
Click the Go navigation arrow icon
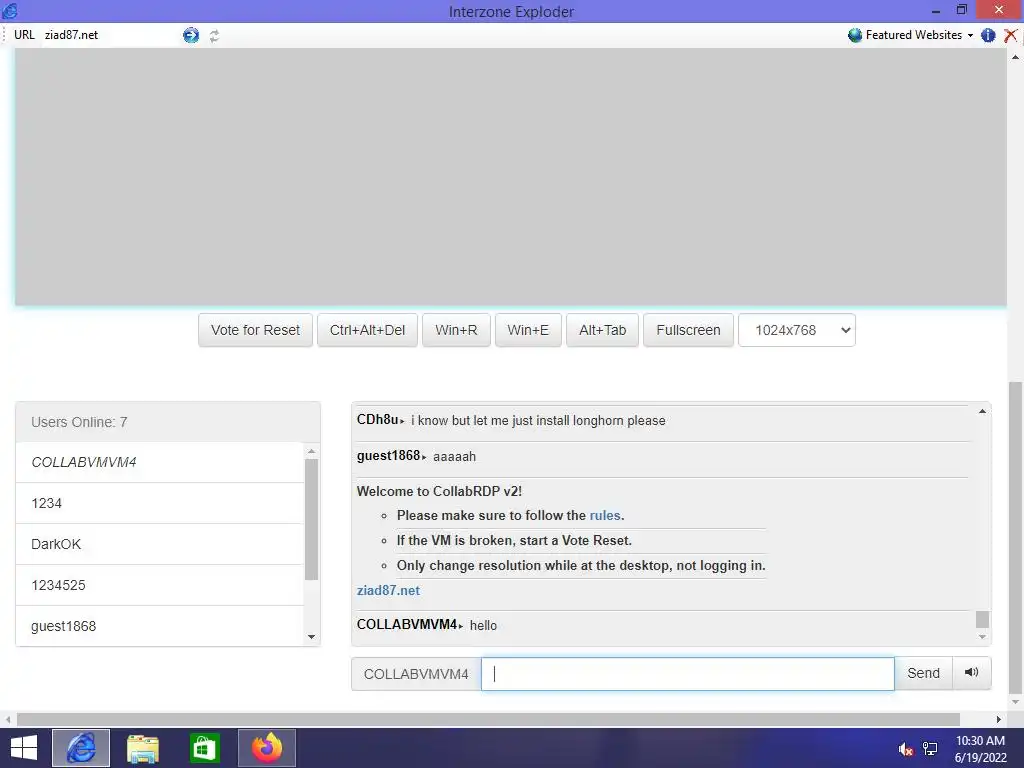pos(191,35)
